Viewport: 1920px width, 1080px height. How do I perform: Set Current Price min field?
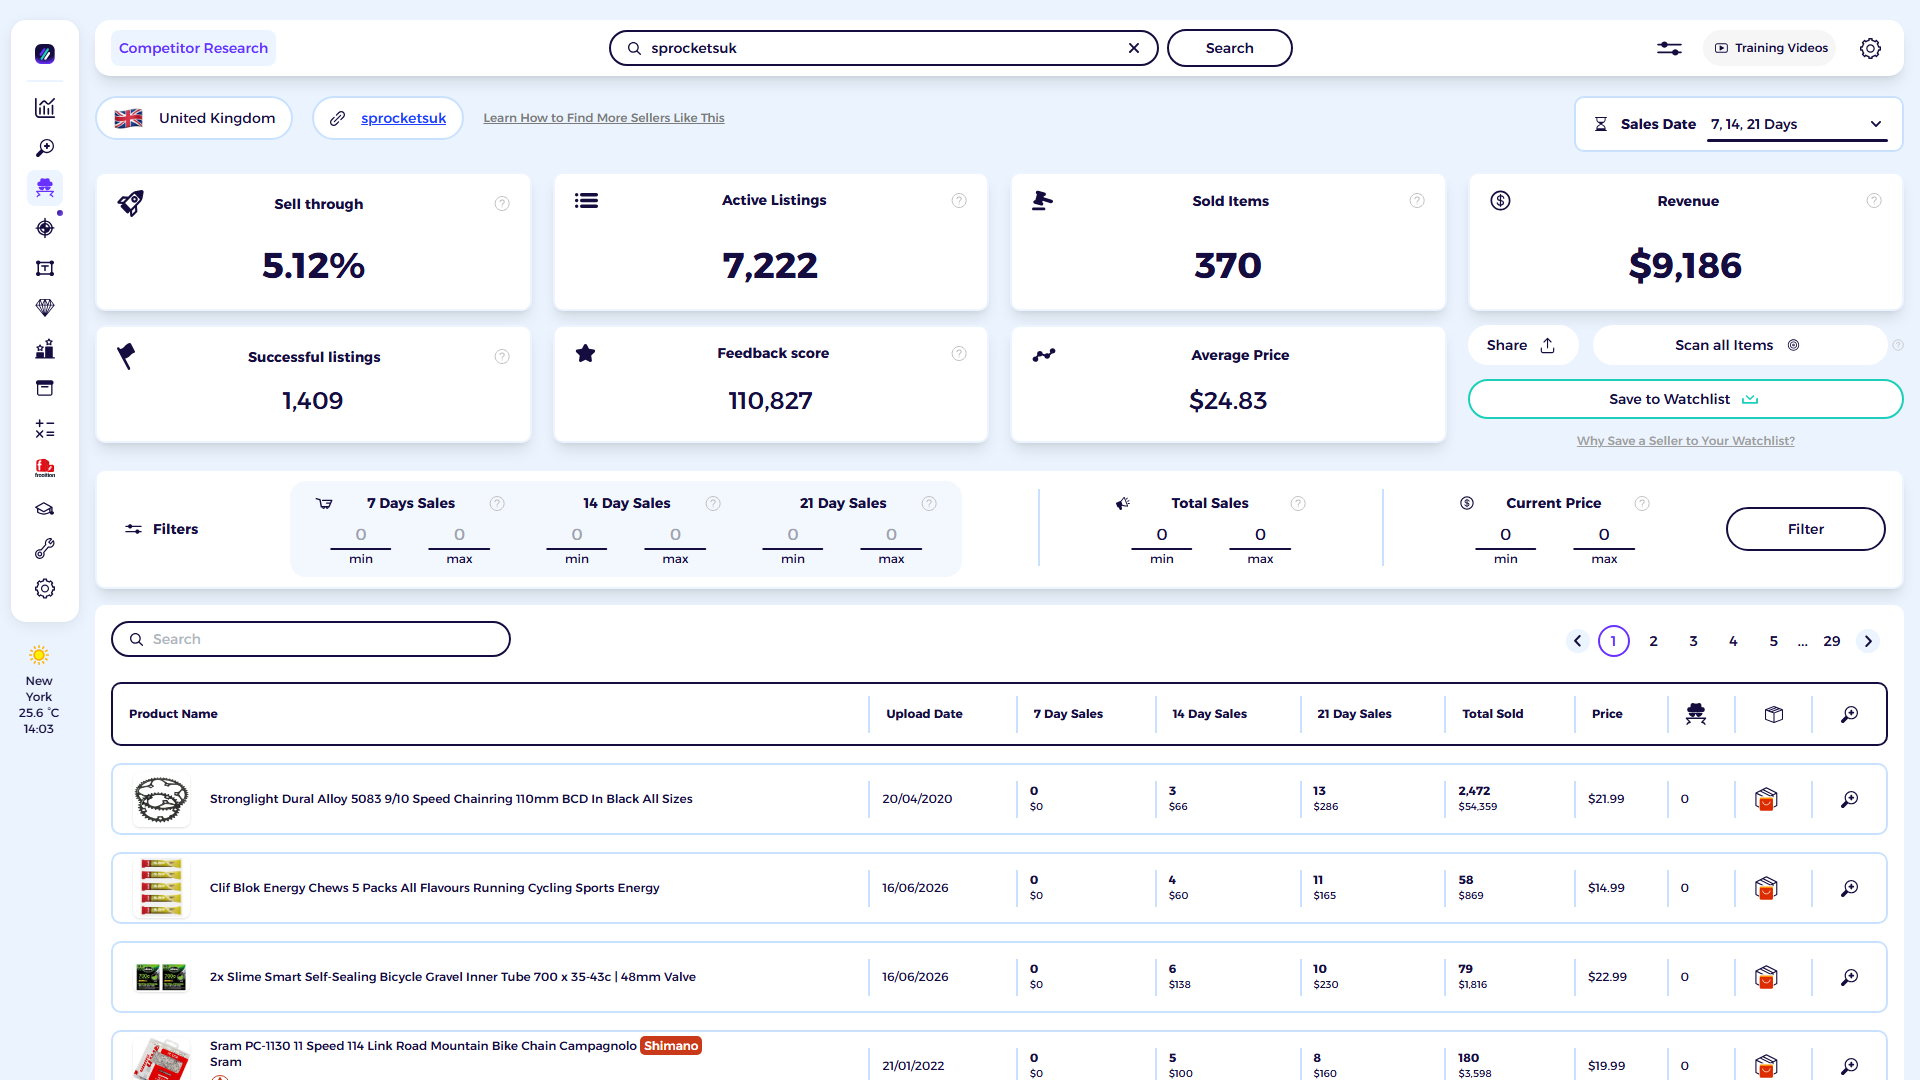pos(1505,535)
